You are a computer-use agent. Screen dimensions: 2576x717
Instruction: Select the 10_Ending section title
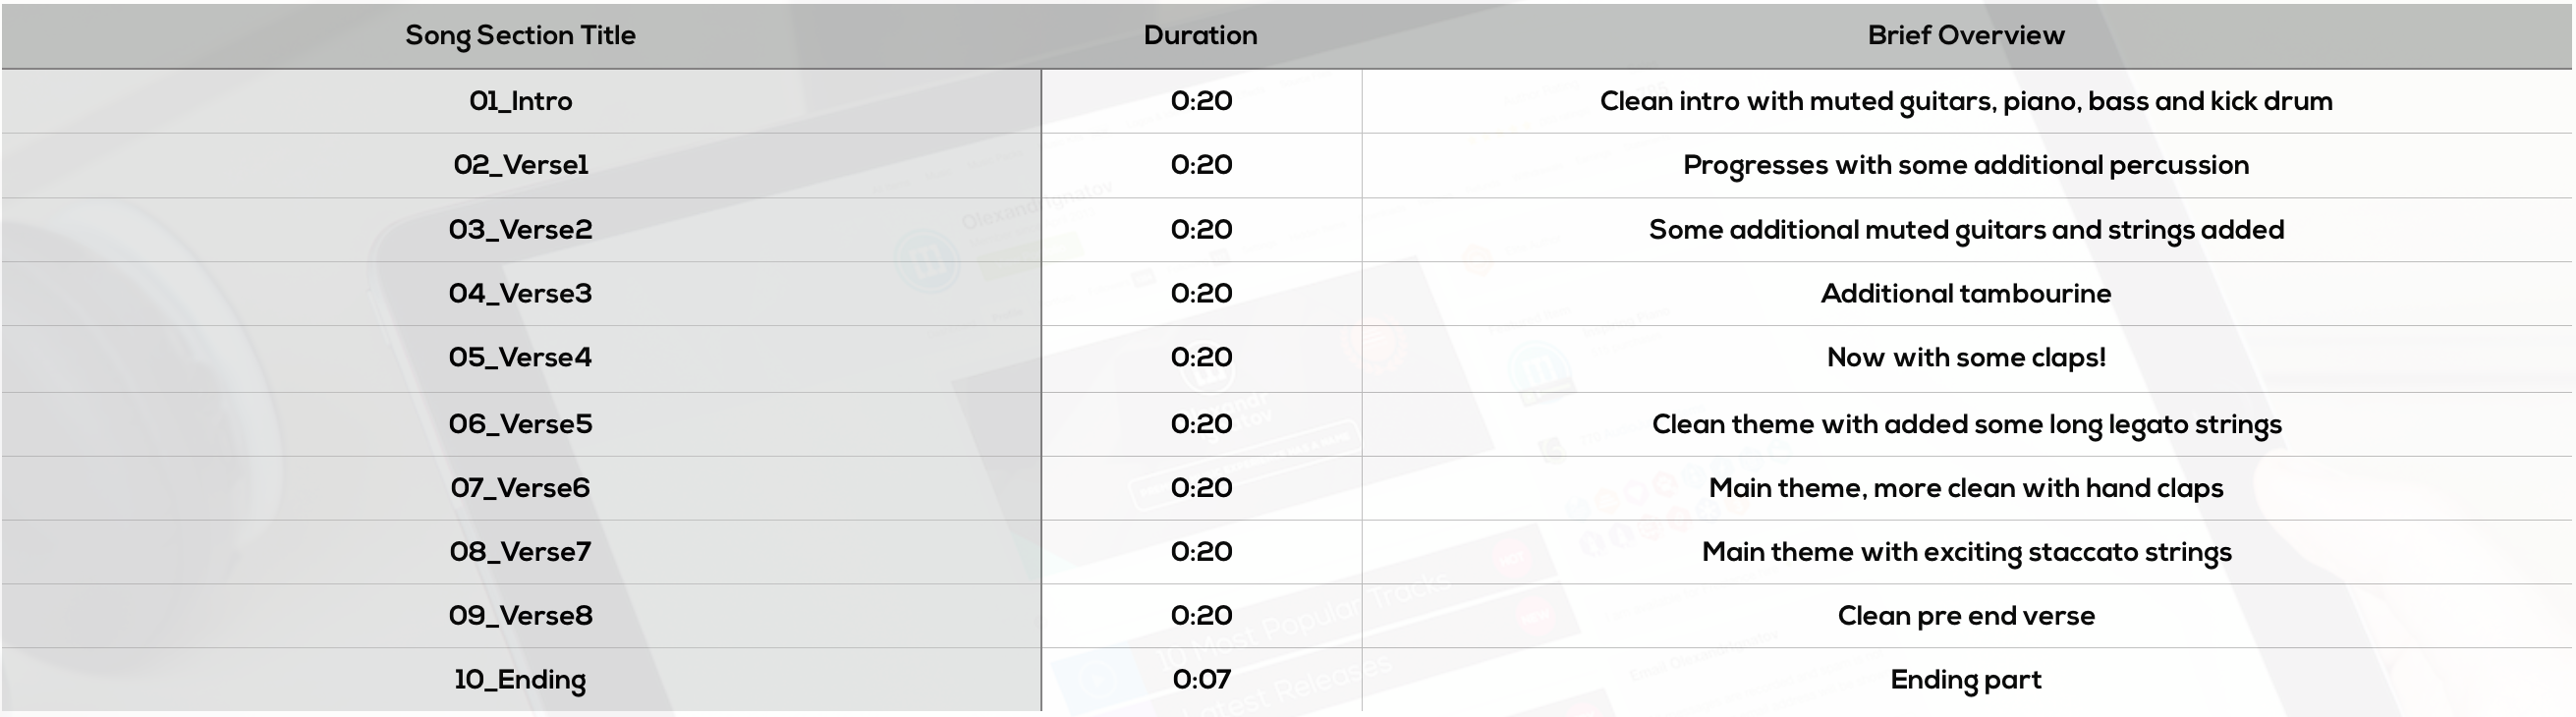point(520,680)
